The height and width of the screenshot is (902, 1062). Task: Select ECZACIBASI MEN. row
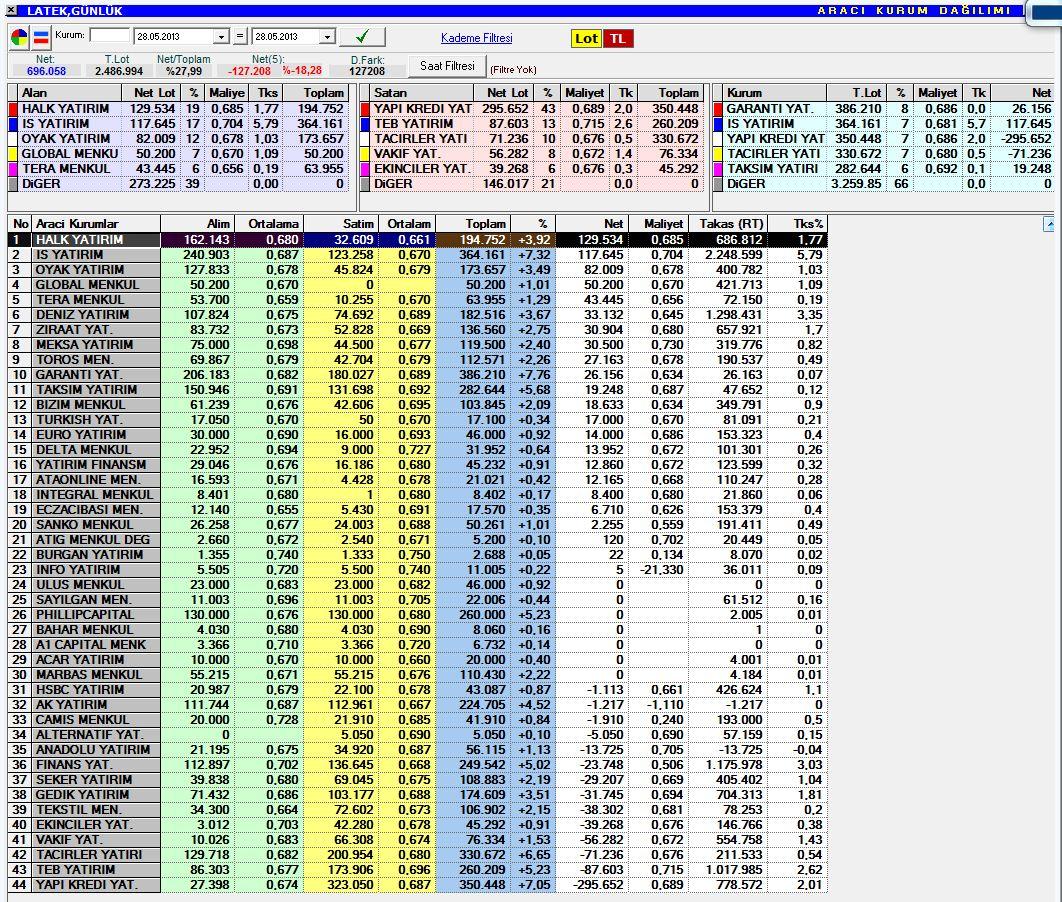point(417,510)
